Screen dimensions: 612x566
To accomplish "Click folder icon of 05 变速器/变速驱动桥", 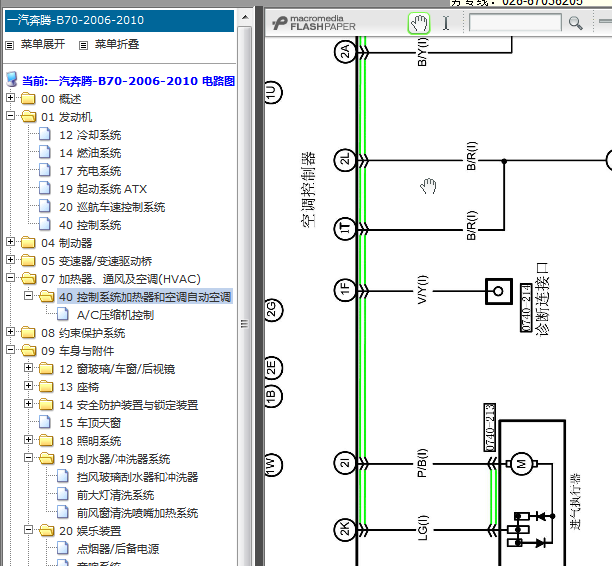I will click(28, 260).
